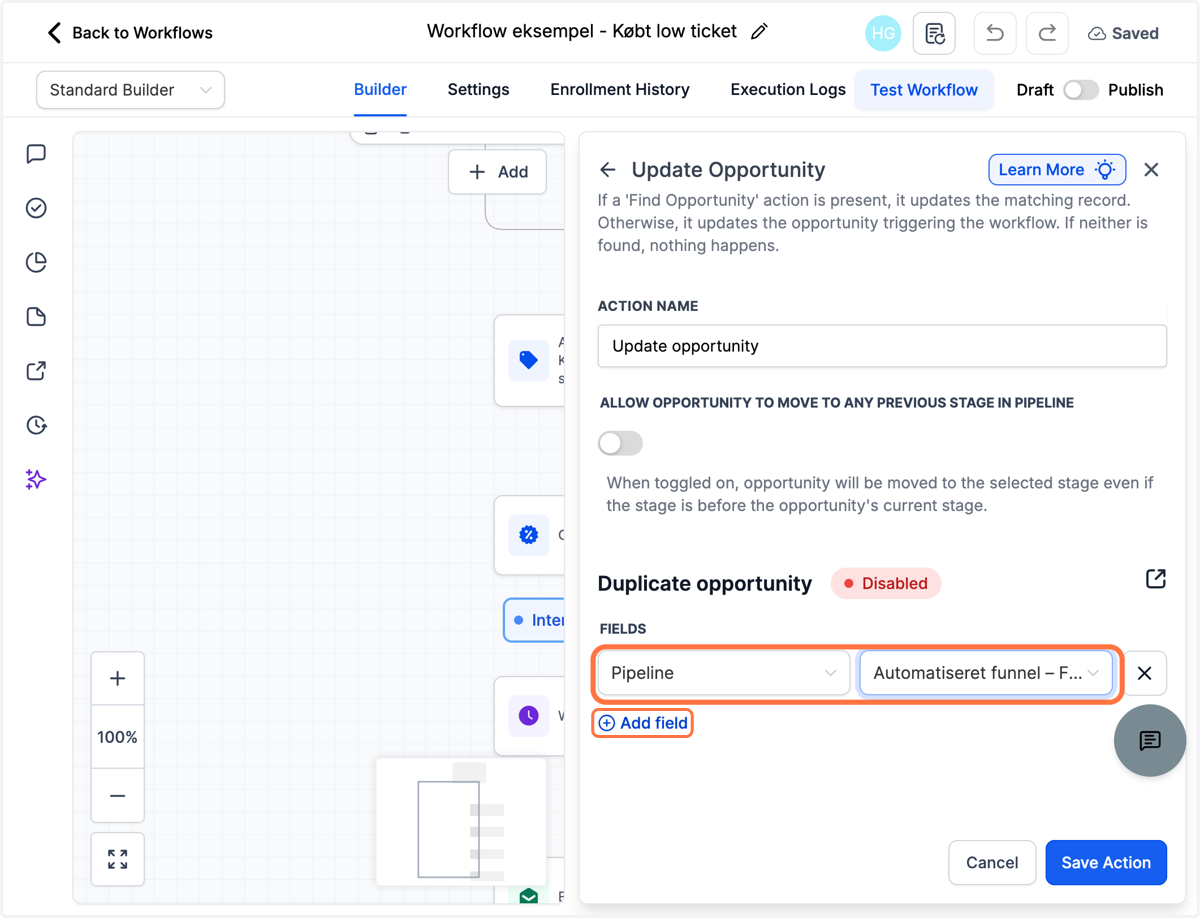Open the Settings tab
1200x918 pixels.
click(x=478, y=89)
